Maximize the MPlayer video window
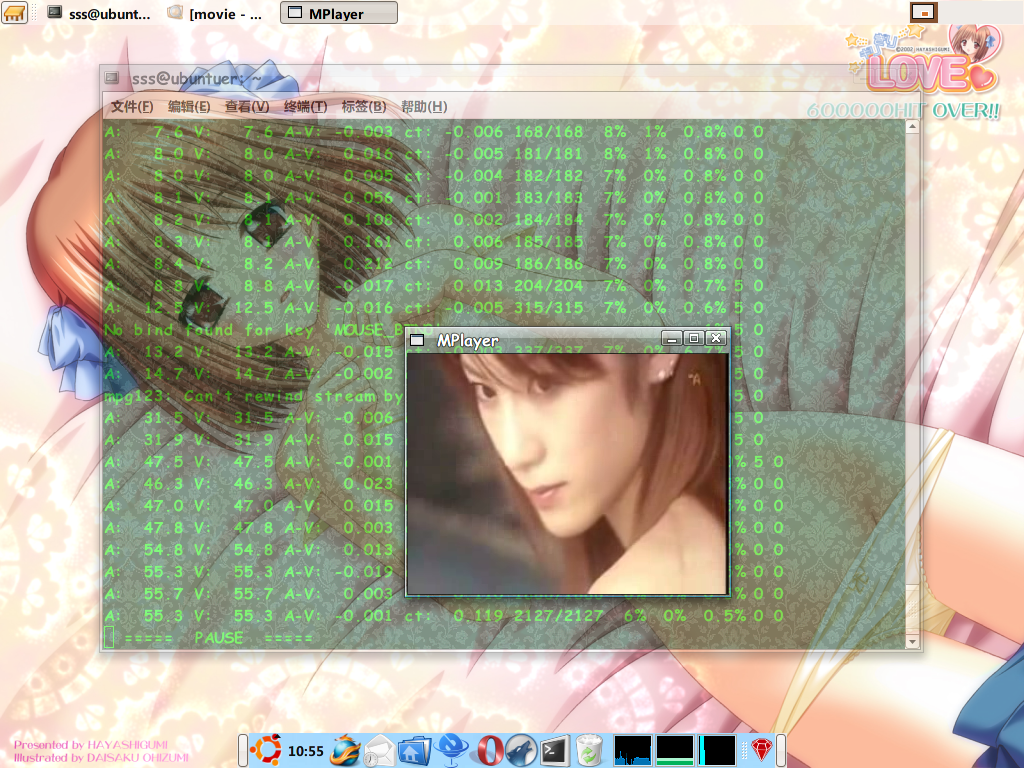Image resolution: width=1024 pixels, height=768 pixels. click(x=694, y=338)
